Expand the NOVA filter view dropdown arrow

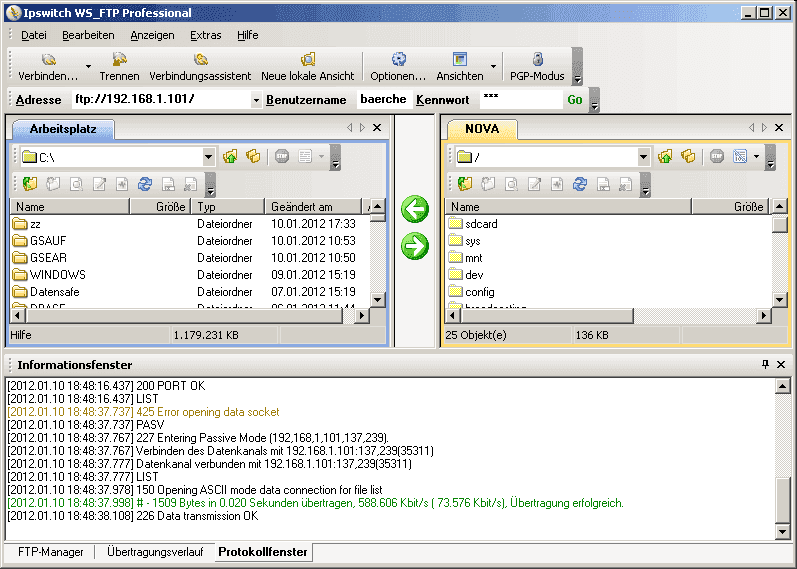pos(756,157)
